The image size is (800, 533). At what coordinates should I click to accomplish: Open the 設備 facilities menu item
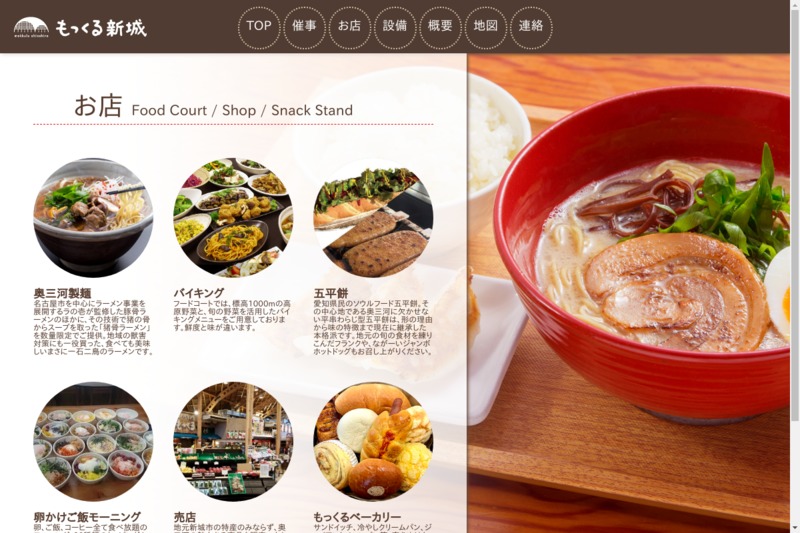(395, 28)
